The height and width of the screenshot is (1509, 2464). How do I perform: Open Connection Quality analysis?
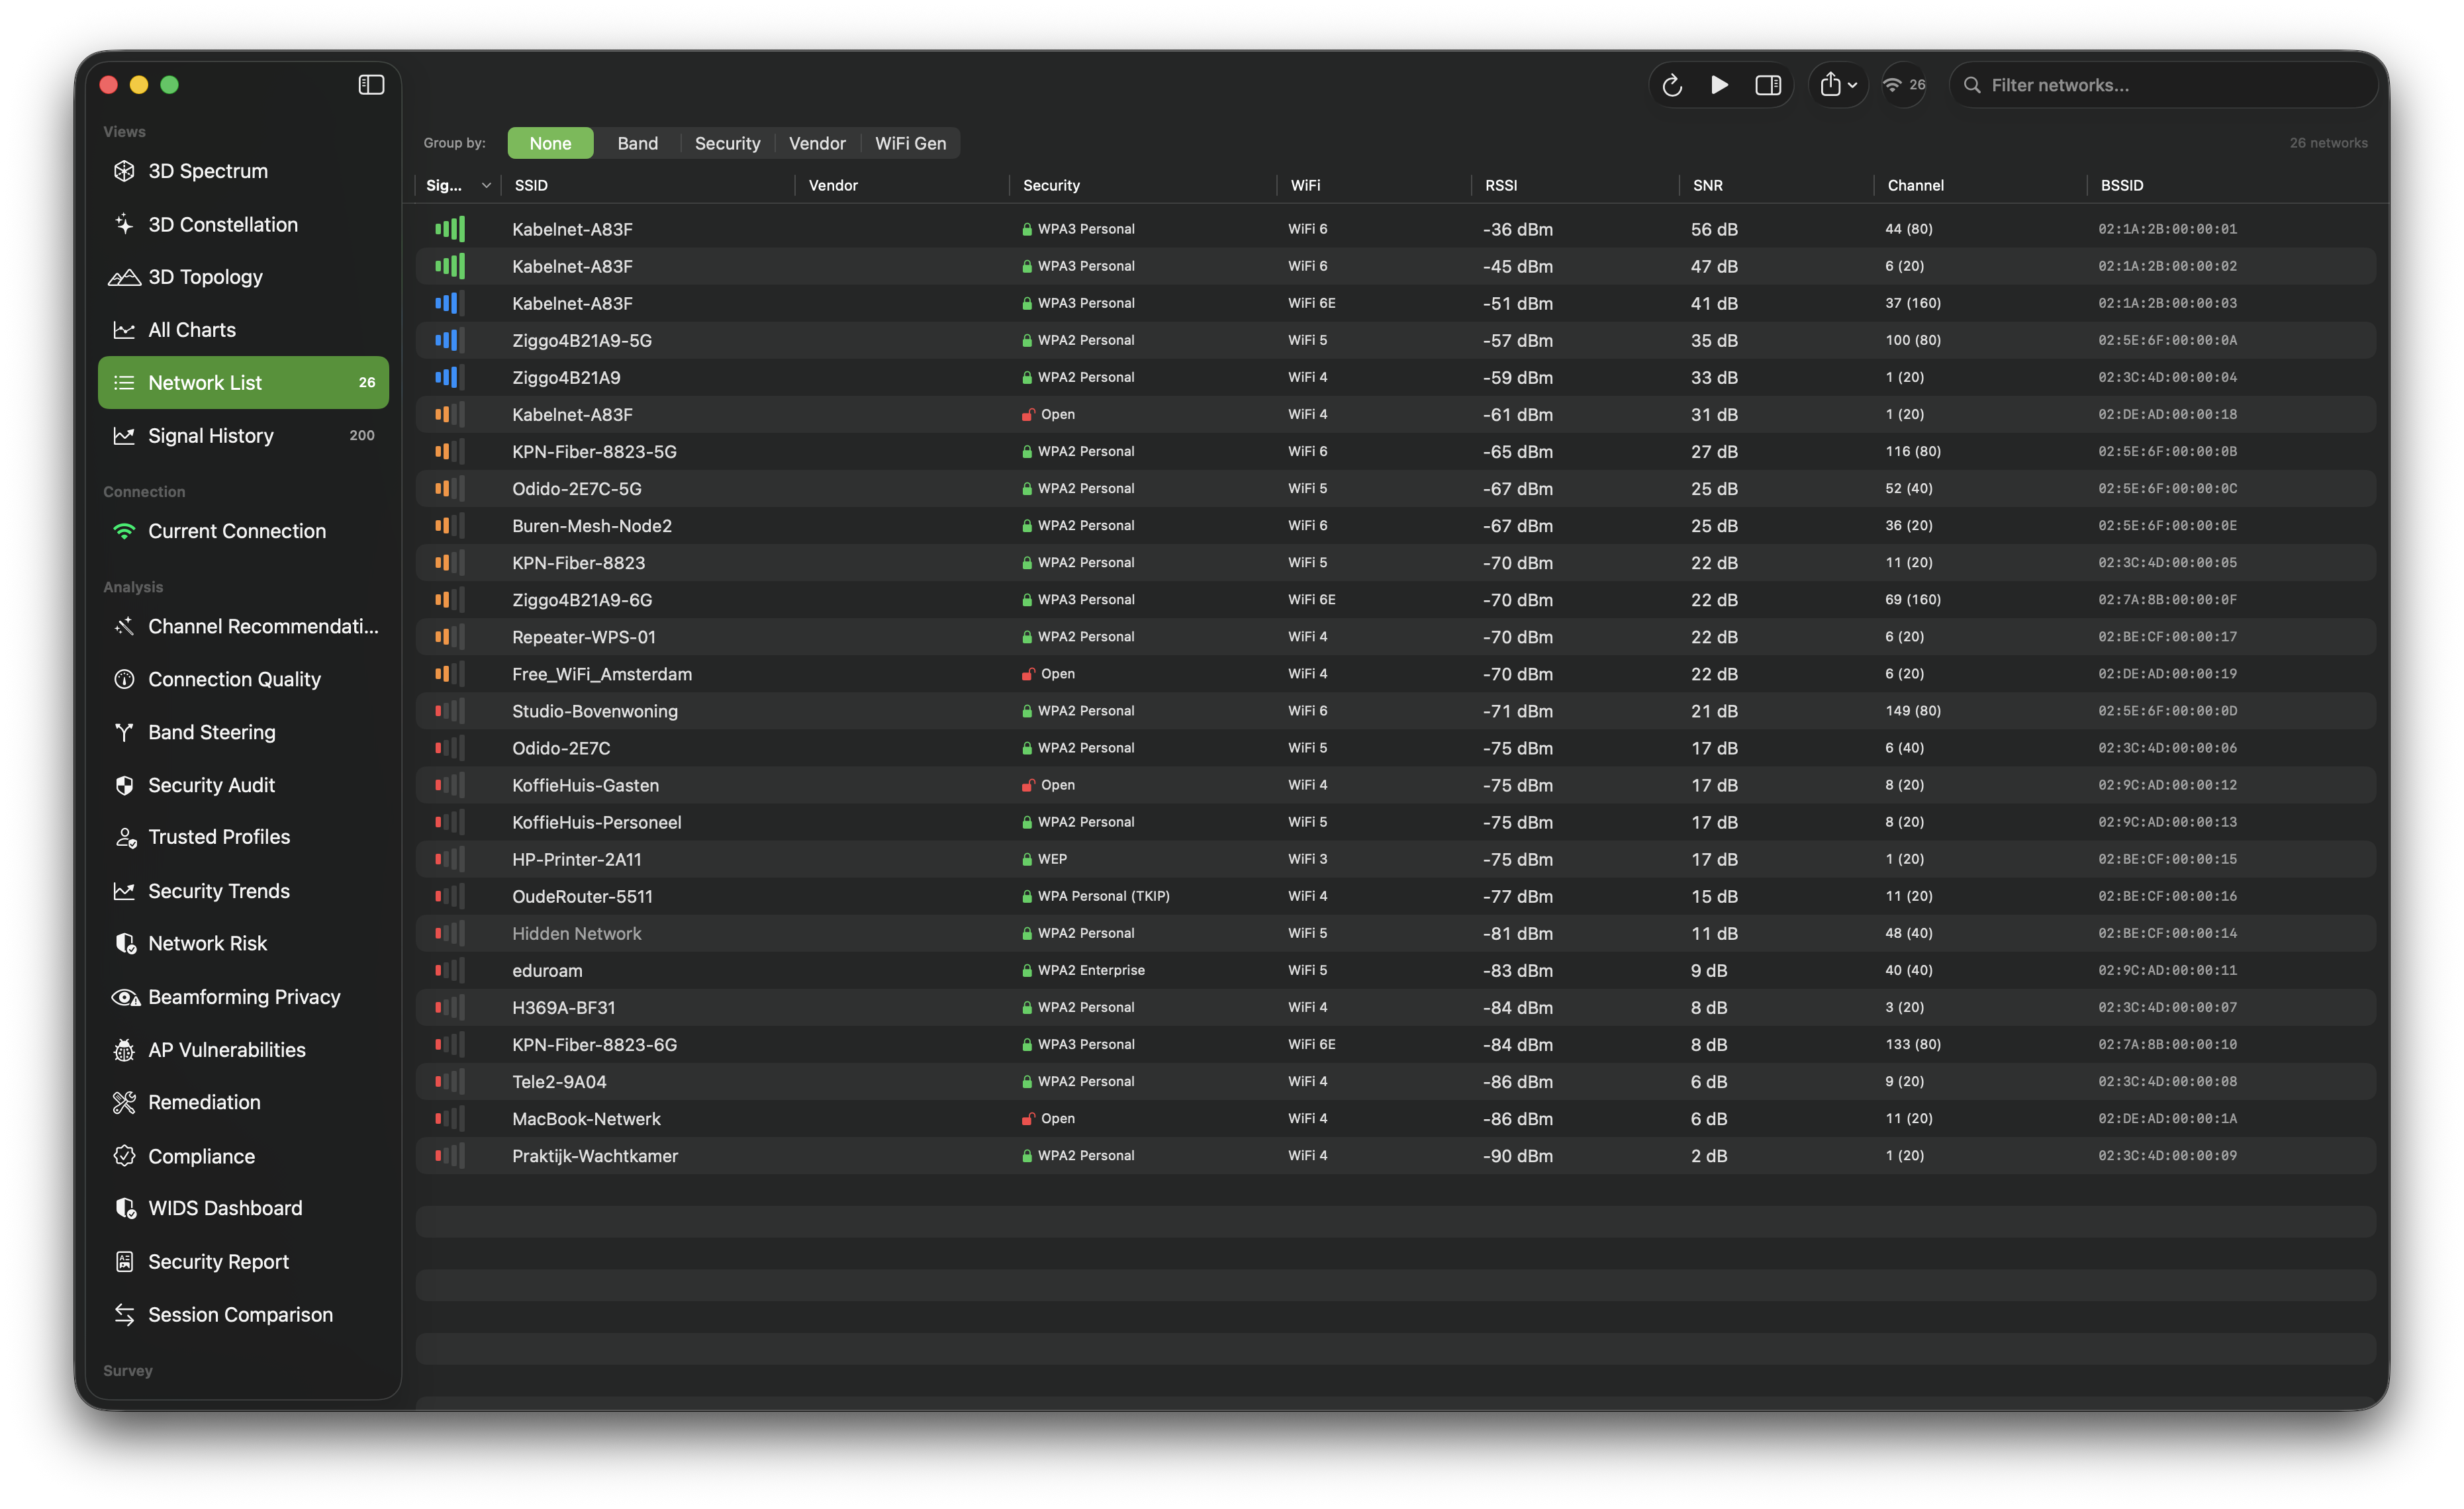(x=243, y=679)
